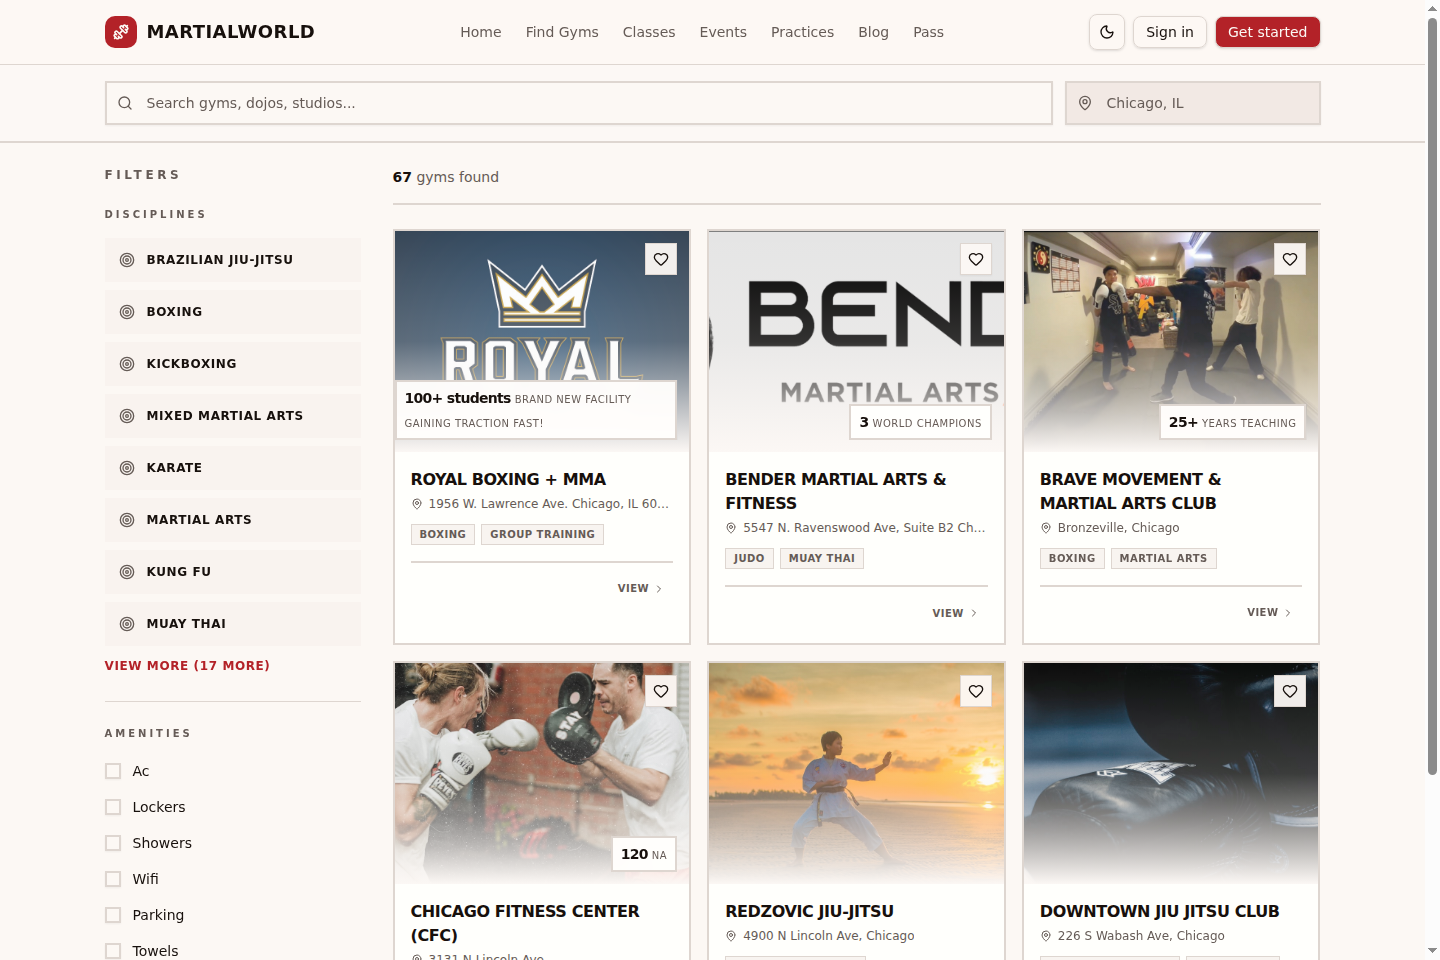
Task: Select the Martial Arts discipline filter
Action: (x=233, y=520)
